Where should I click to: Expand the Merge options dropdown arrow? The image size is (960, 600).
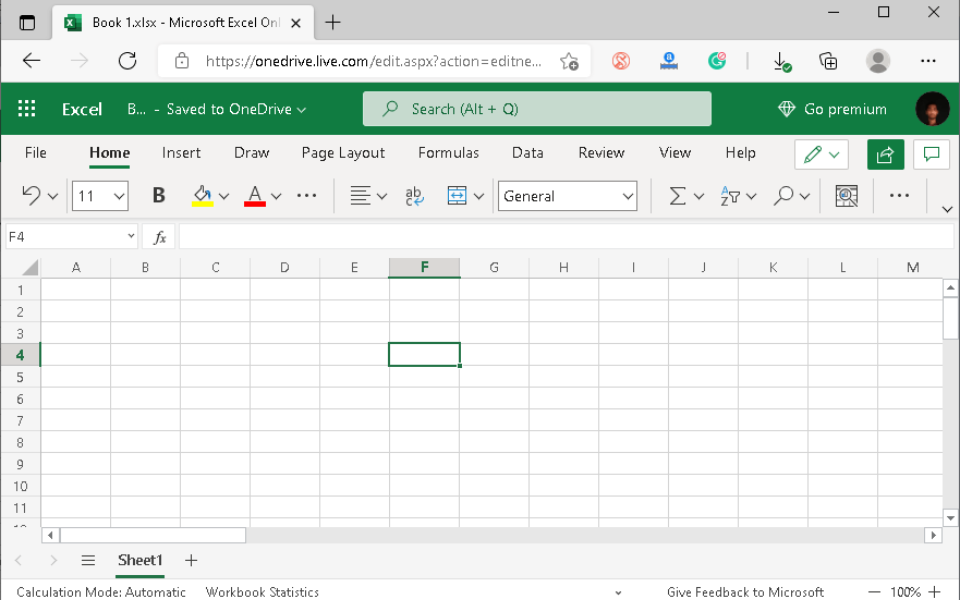(x=479, y=197)
